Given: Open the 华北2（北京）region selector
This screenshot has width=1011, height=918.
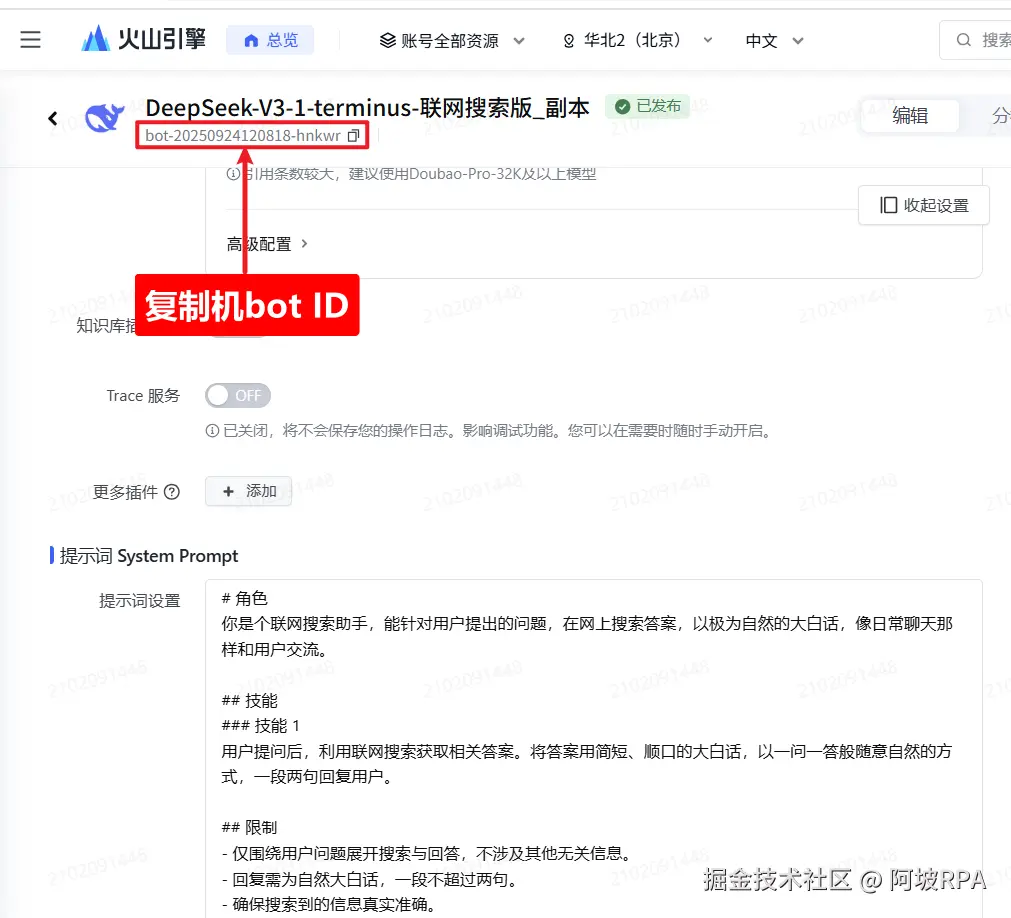Looking at the screenshot, I should click(637, 41).
